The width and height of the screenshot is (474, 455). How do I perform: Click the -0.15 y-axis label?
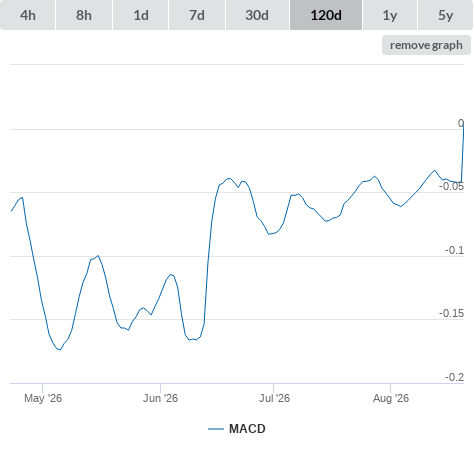coord(451,313)
